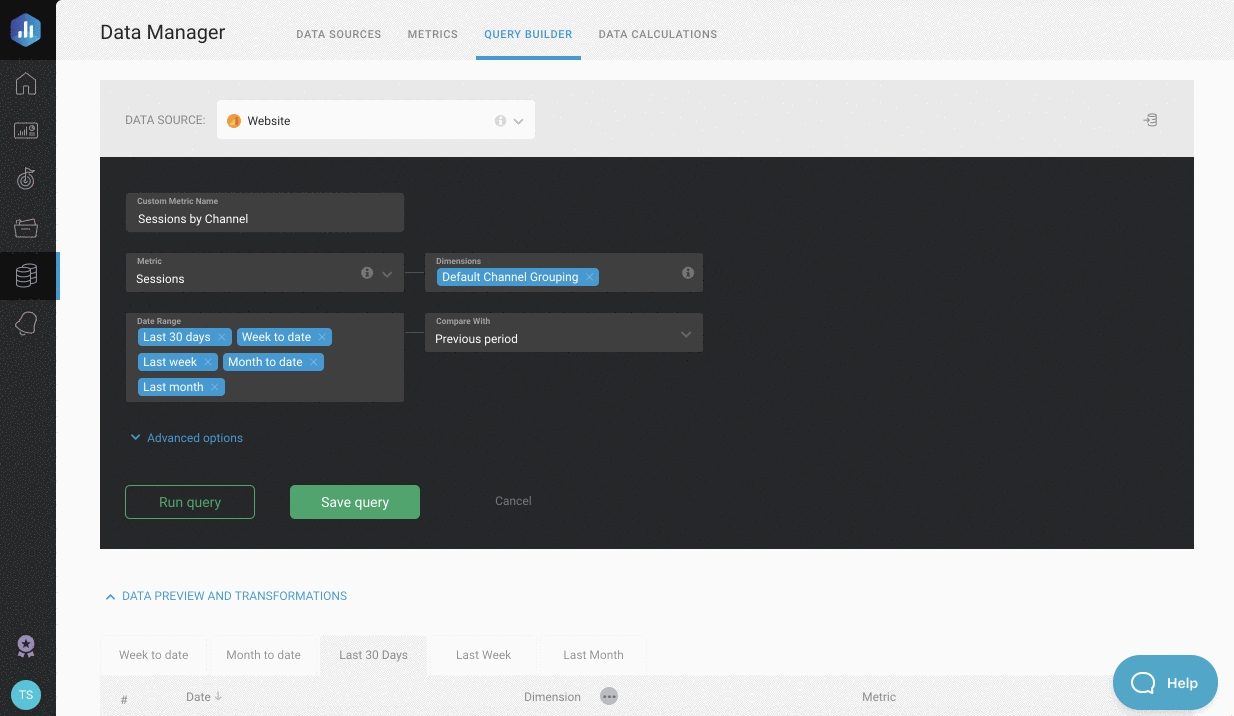The width and height of the screenshot is (1234, 716).
Task: Click the info icon in Dimensions field
Action: pyautogui.click(x=688, y=273)
